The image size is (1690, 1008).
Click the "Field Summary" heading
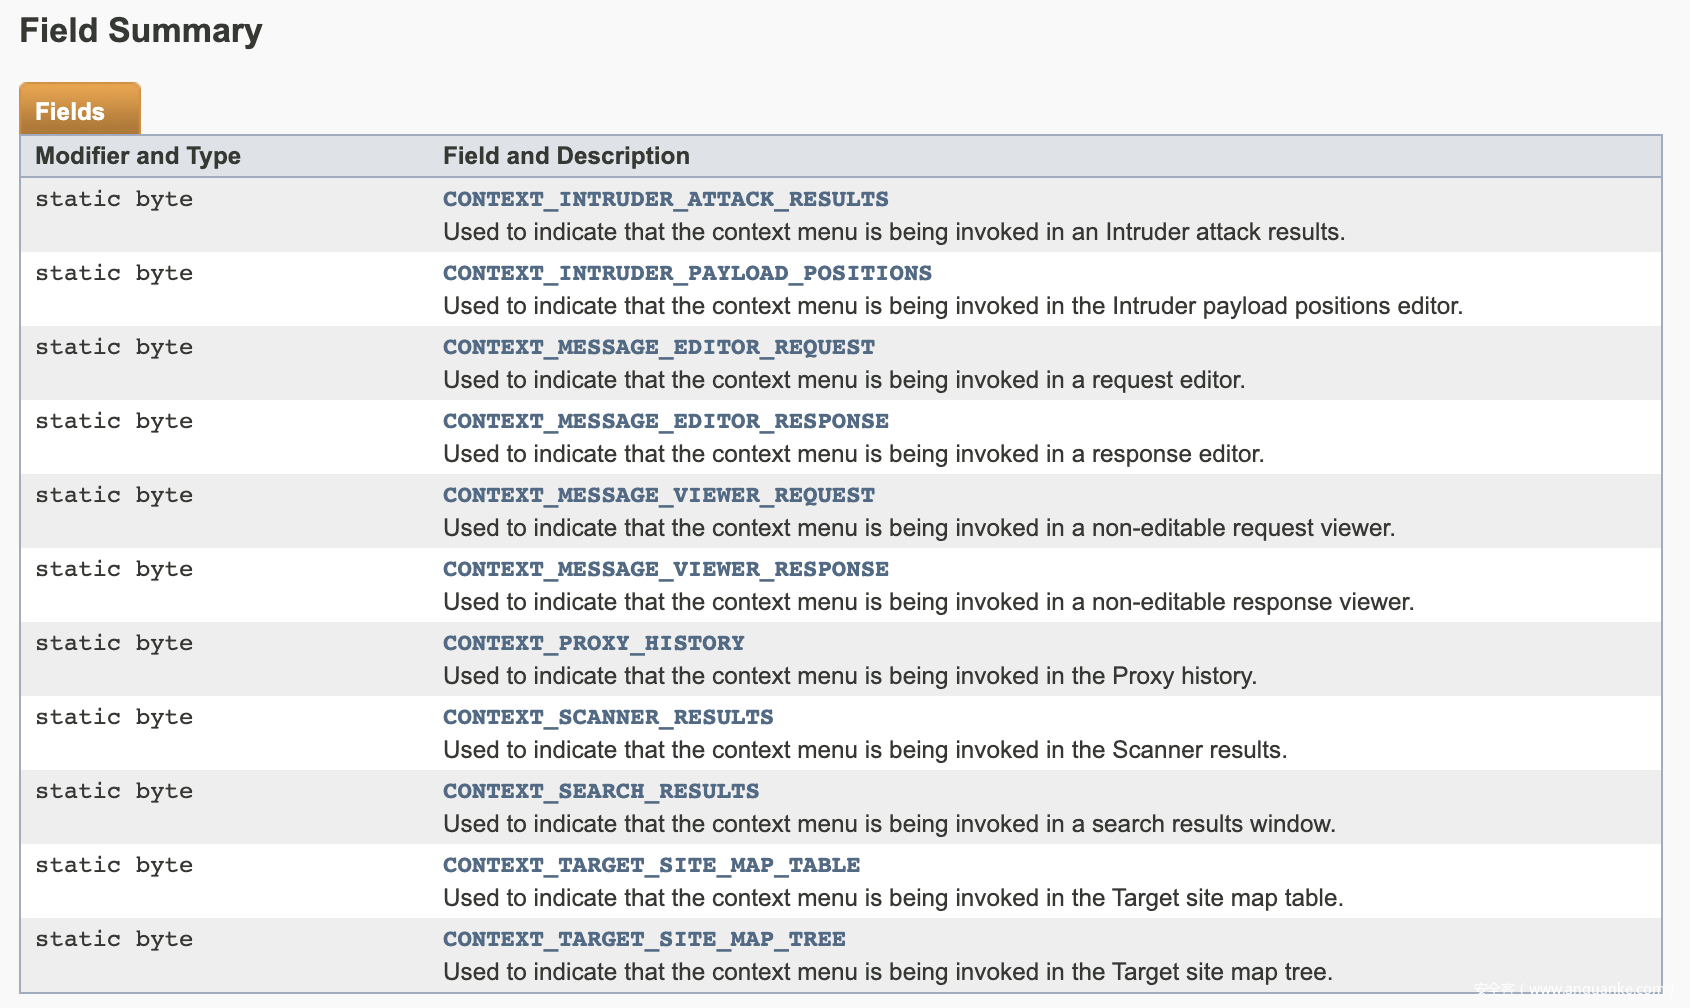(141, 31)
